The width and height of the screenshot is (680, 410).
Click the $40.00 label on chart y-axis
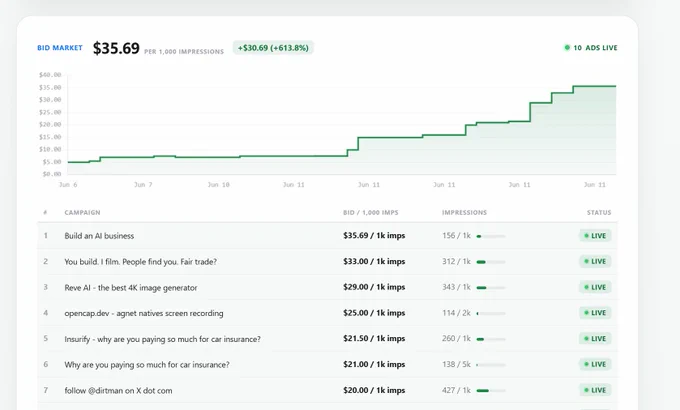[50, 75]
